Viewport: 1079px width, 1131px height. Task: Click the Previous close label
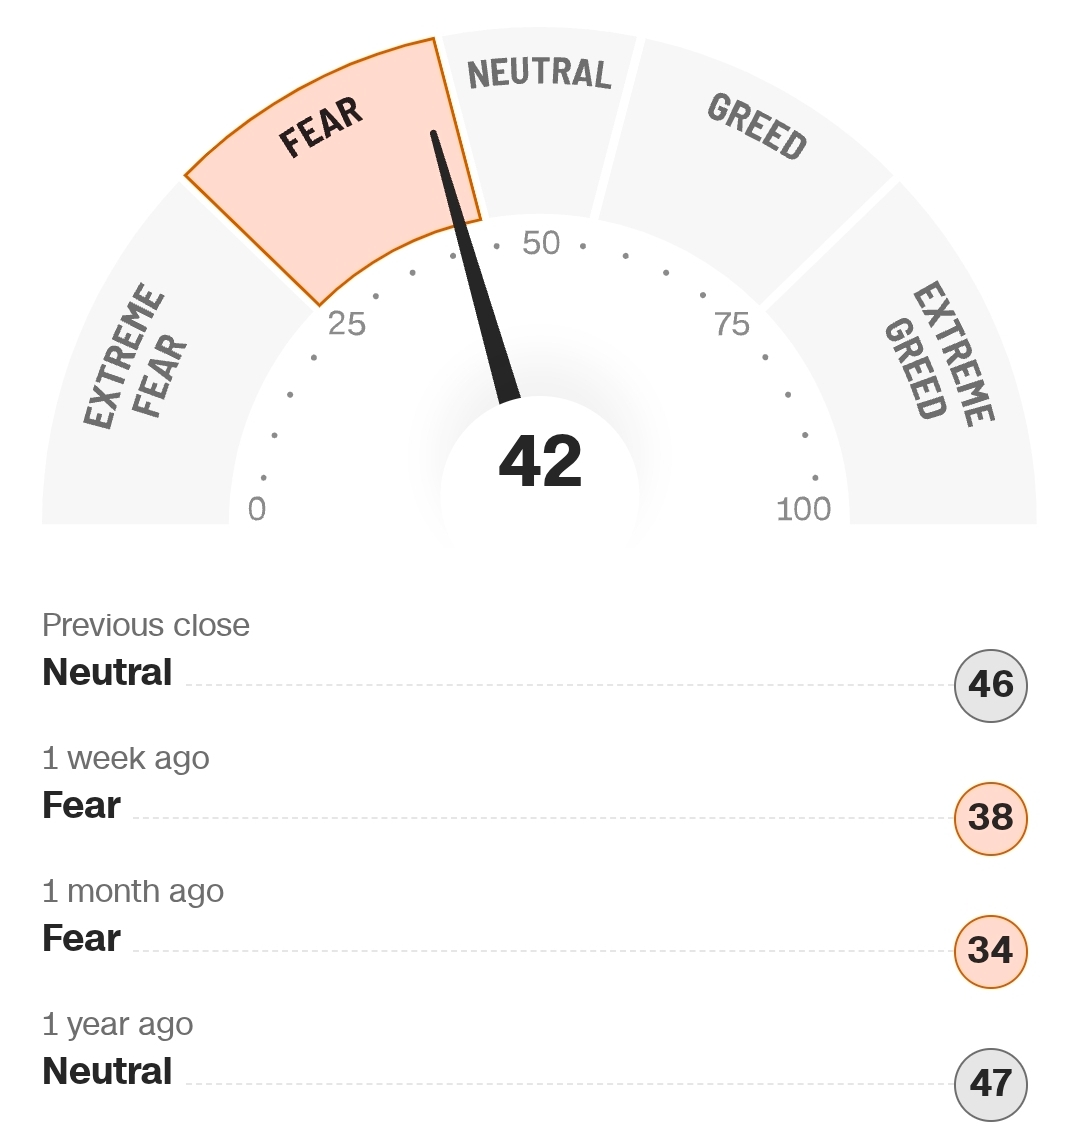tap(146, 625)
